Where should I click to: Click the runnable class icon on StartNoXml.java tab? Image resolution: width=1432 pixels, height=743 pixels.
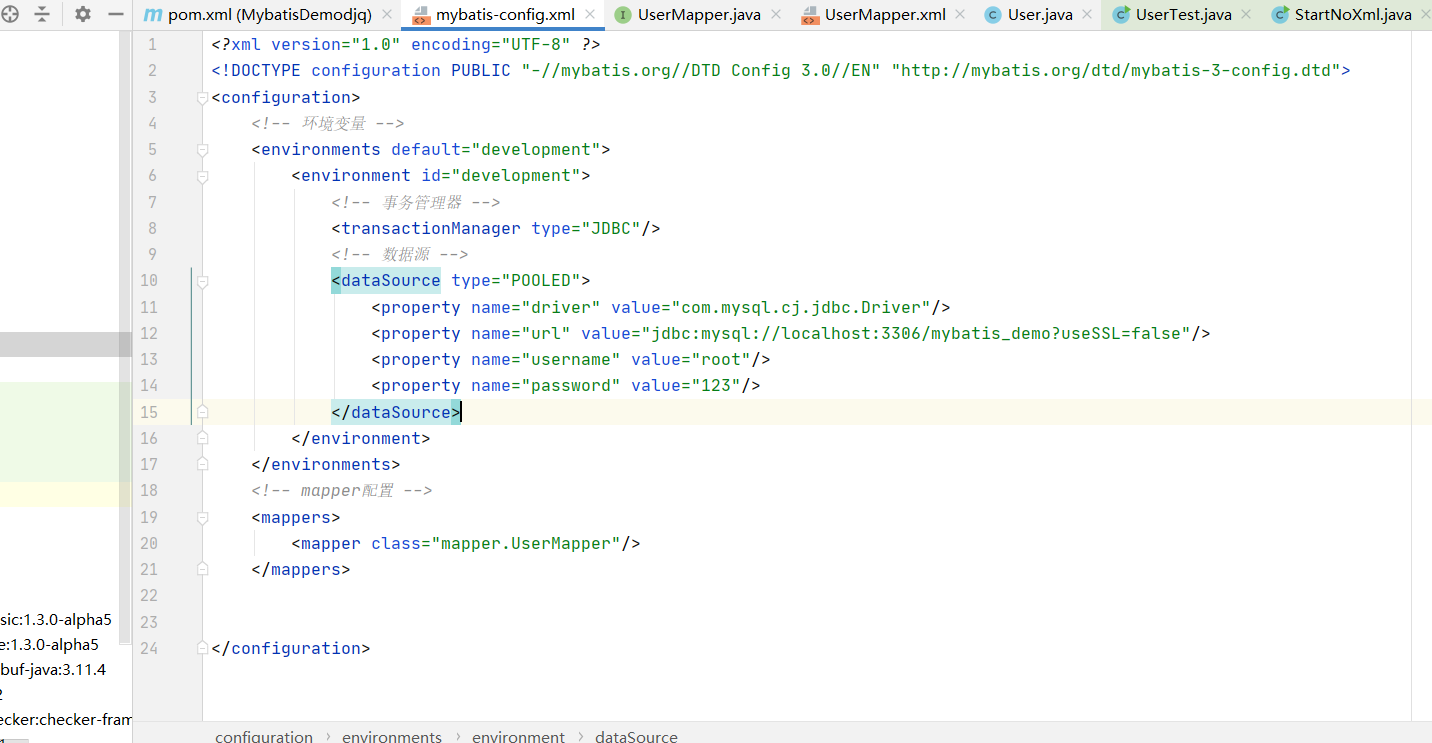point(1280,15)
